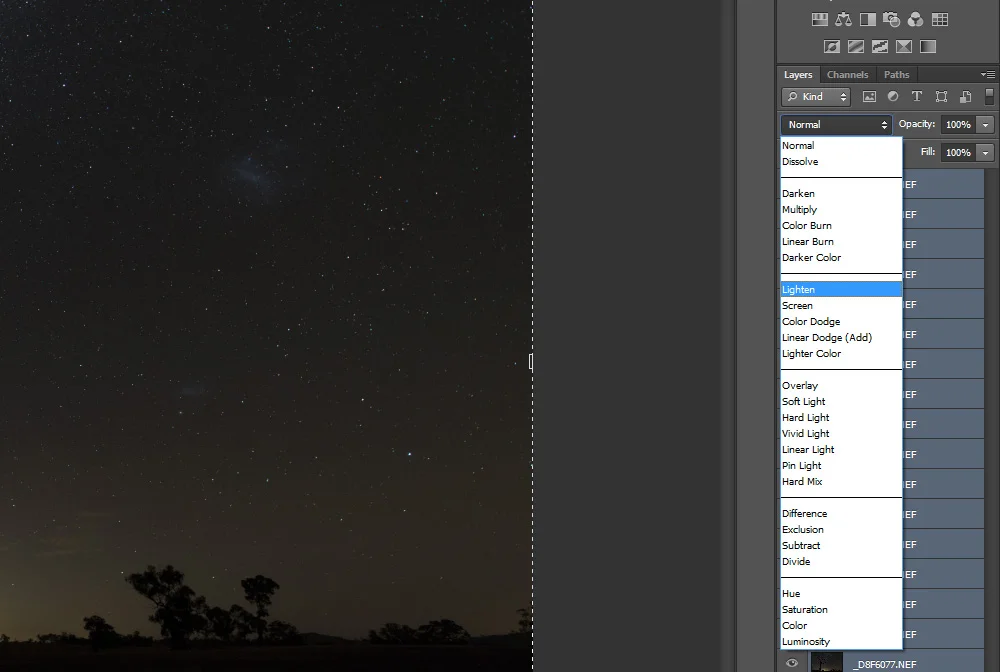
Task: Choose Subtract blend mode
Action: pos(841,545)
